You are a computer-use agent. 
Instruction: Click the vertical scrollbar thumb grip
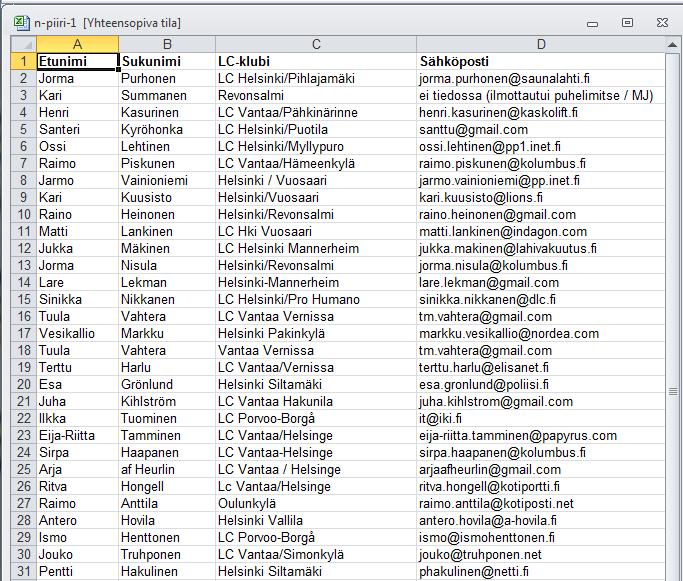pyautogui.click(x=673, y=392)
